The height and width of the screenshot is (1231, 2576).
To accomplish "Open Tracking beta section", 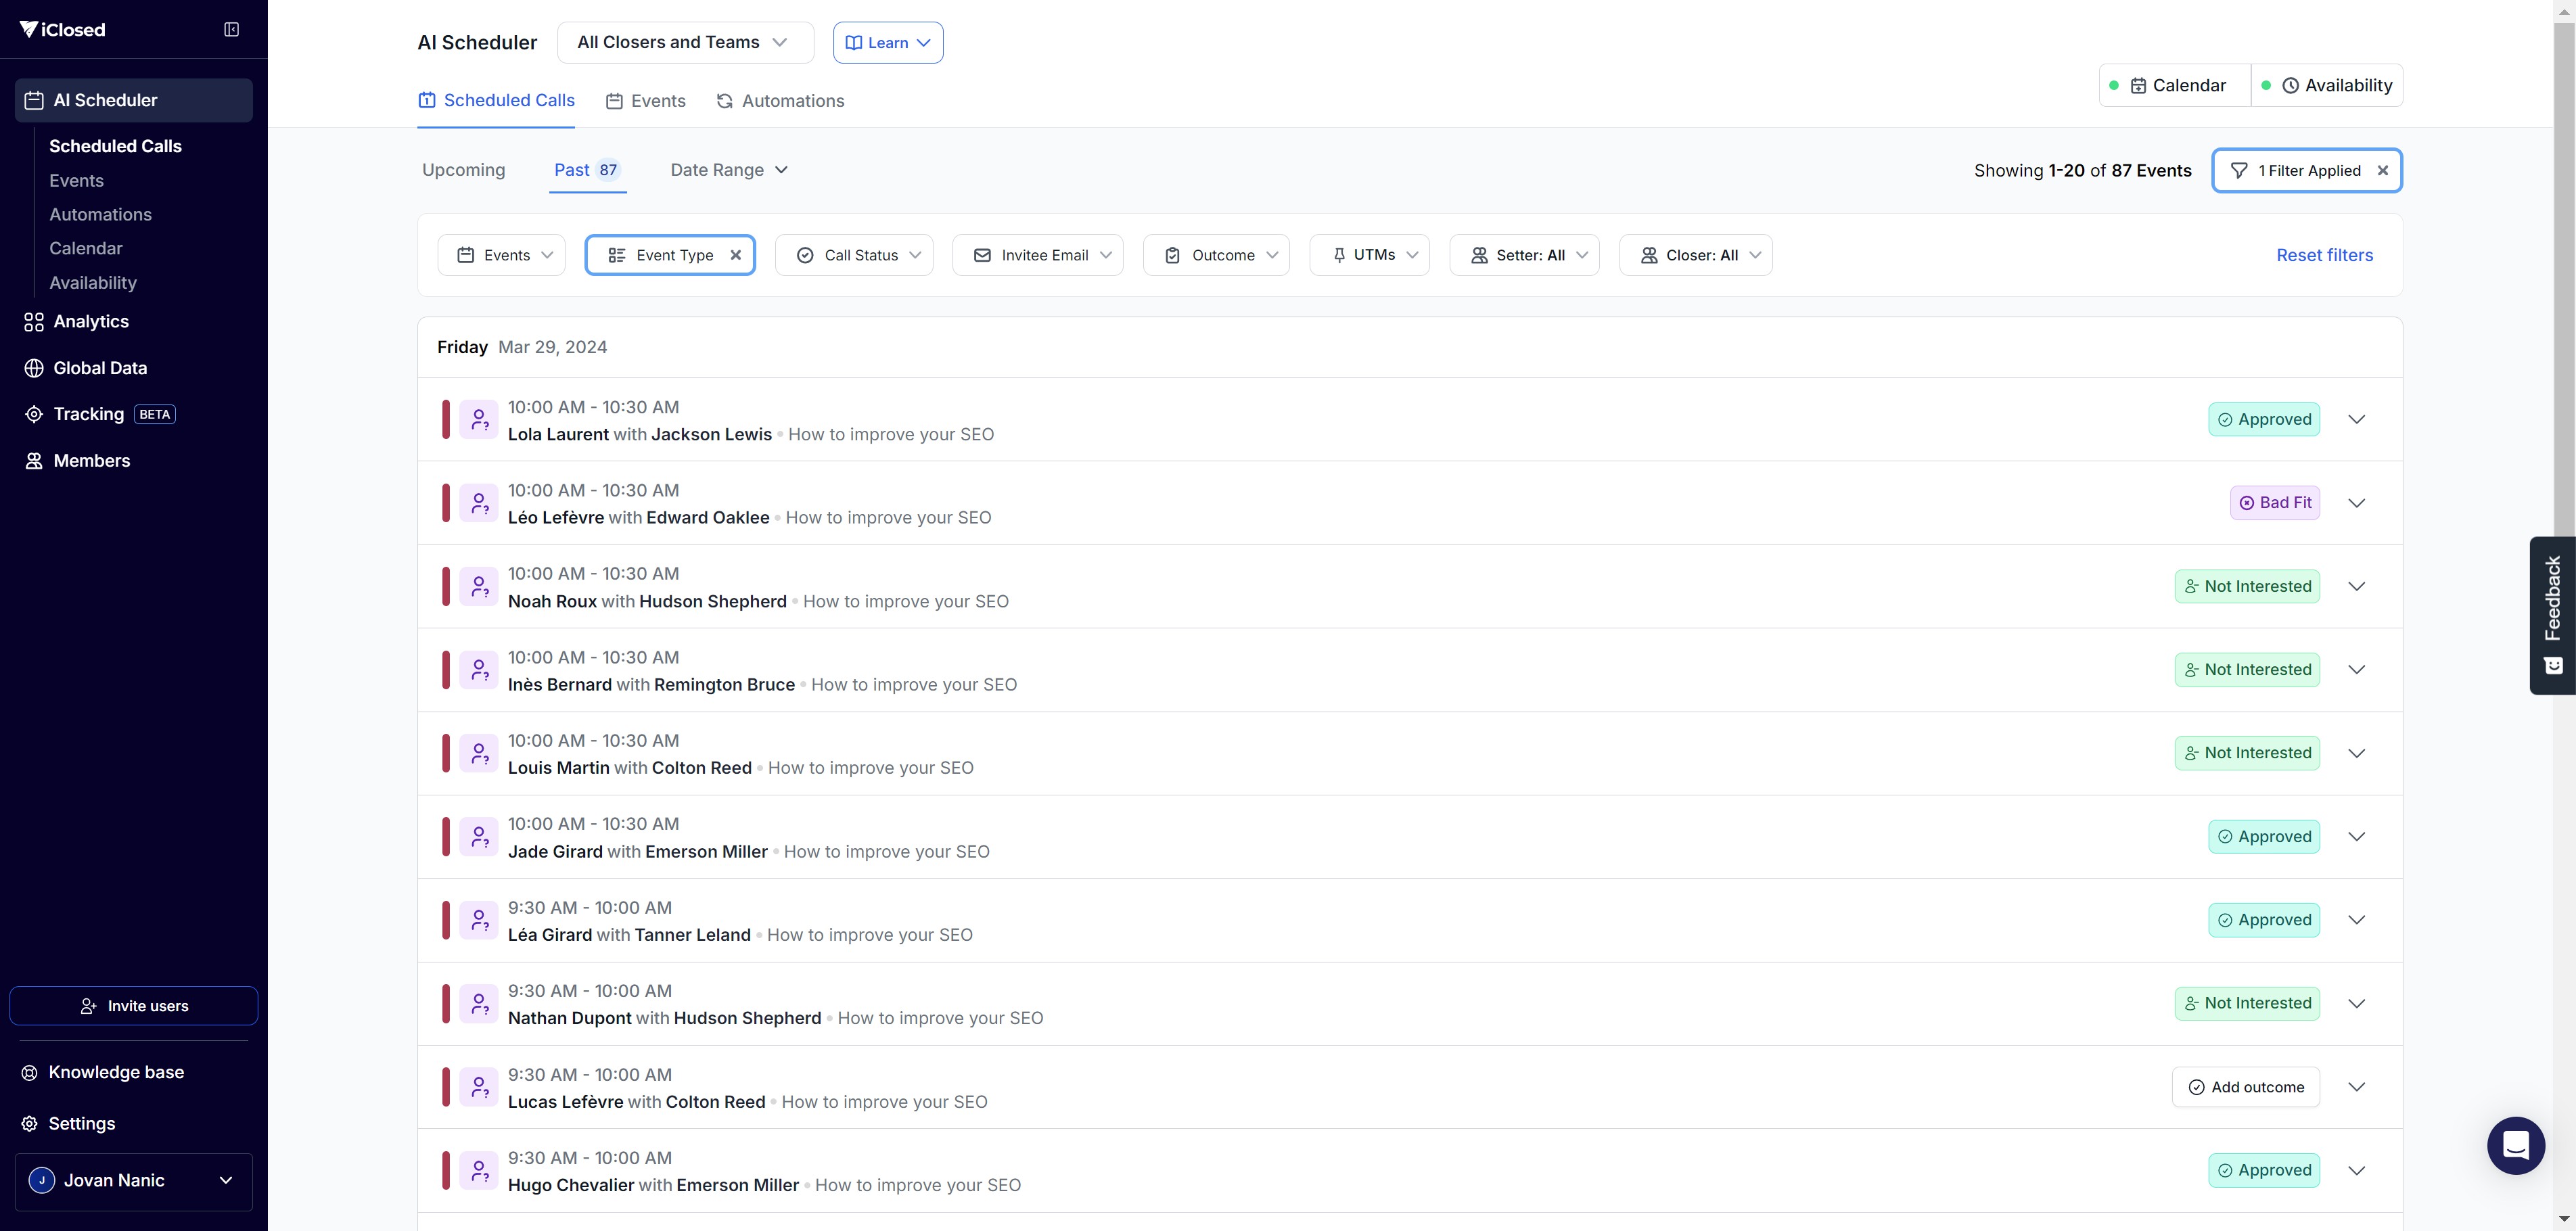I will 89,414.
